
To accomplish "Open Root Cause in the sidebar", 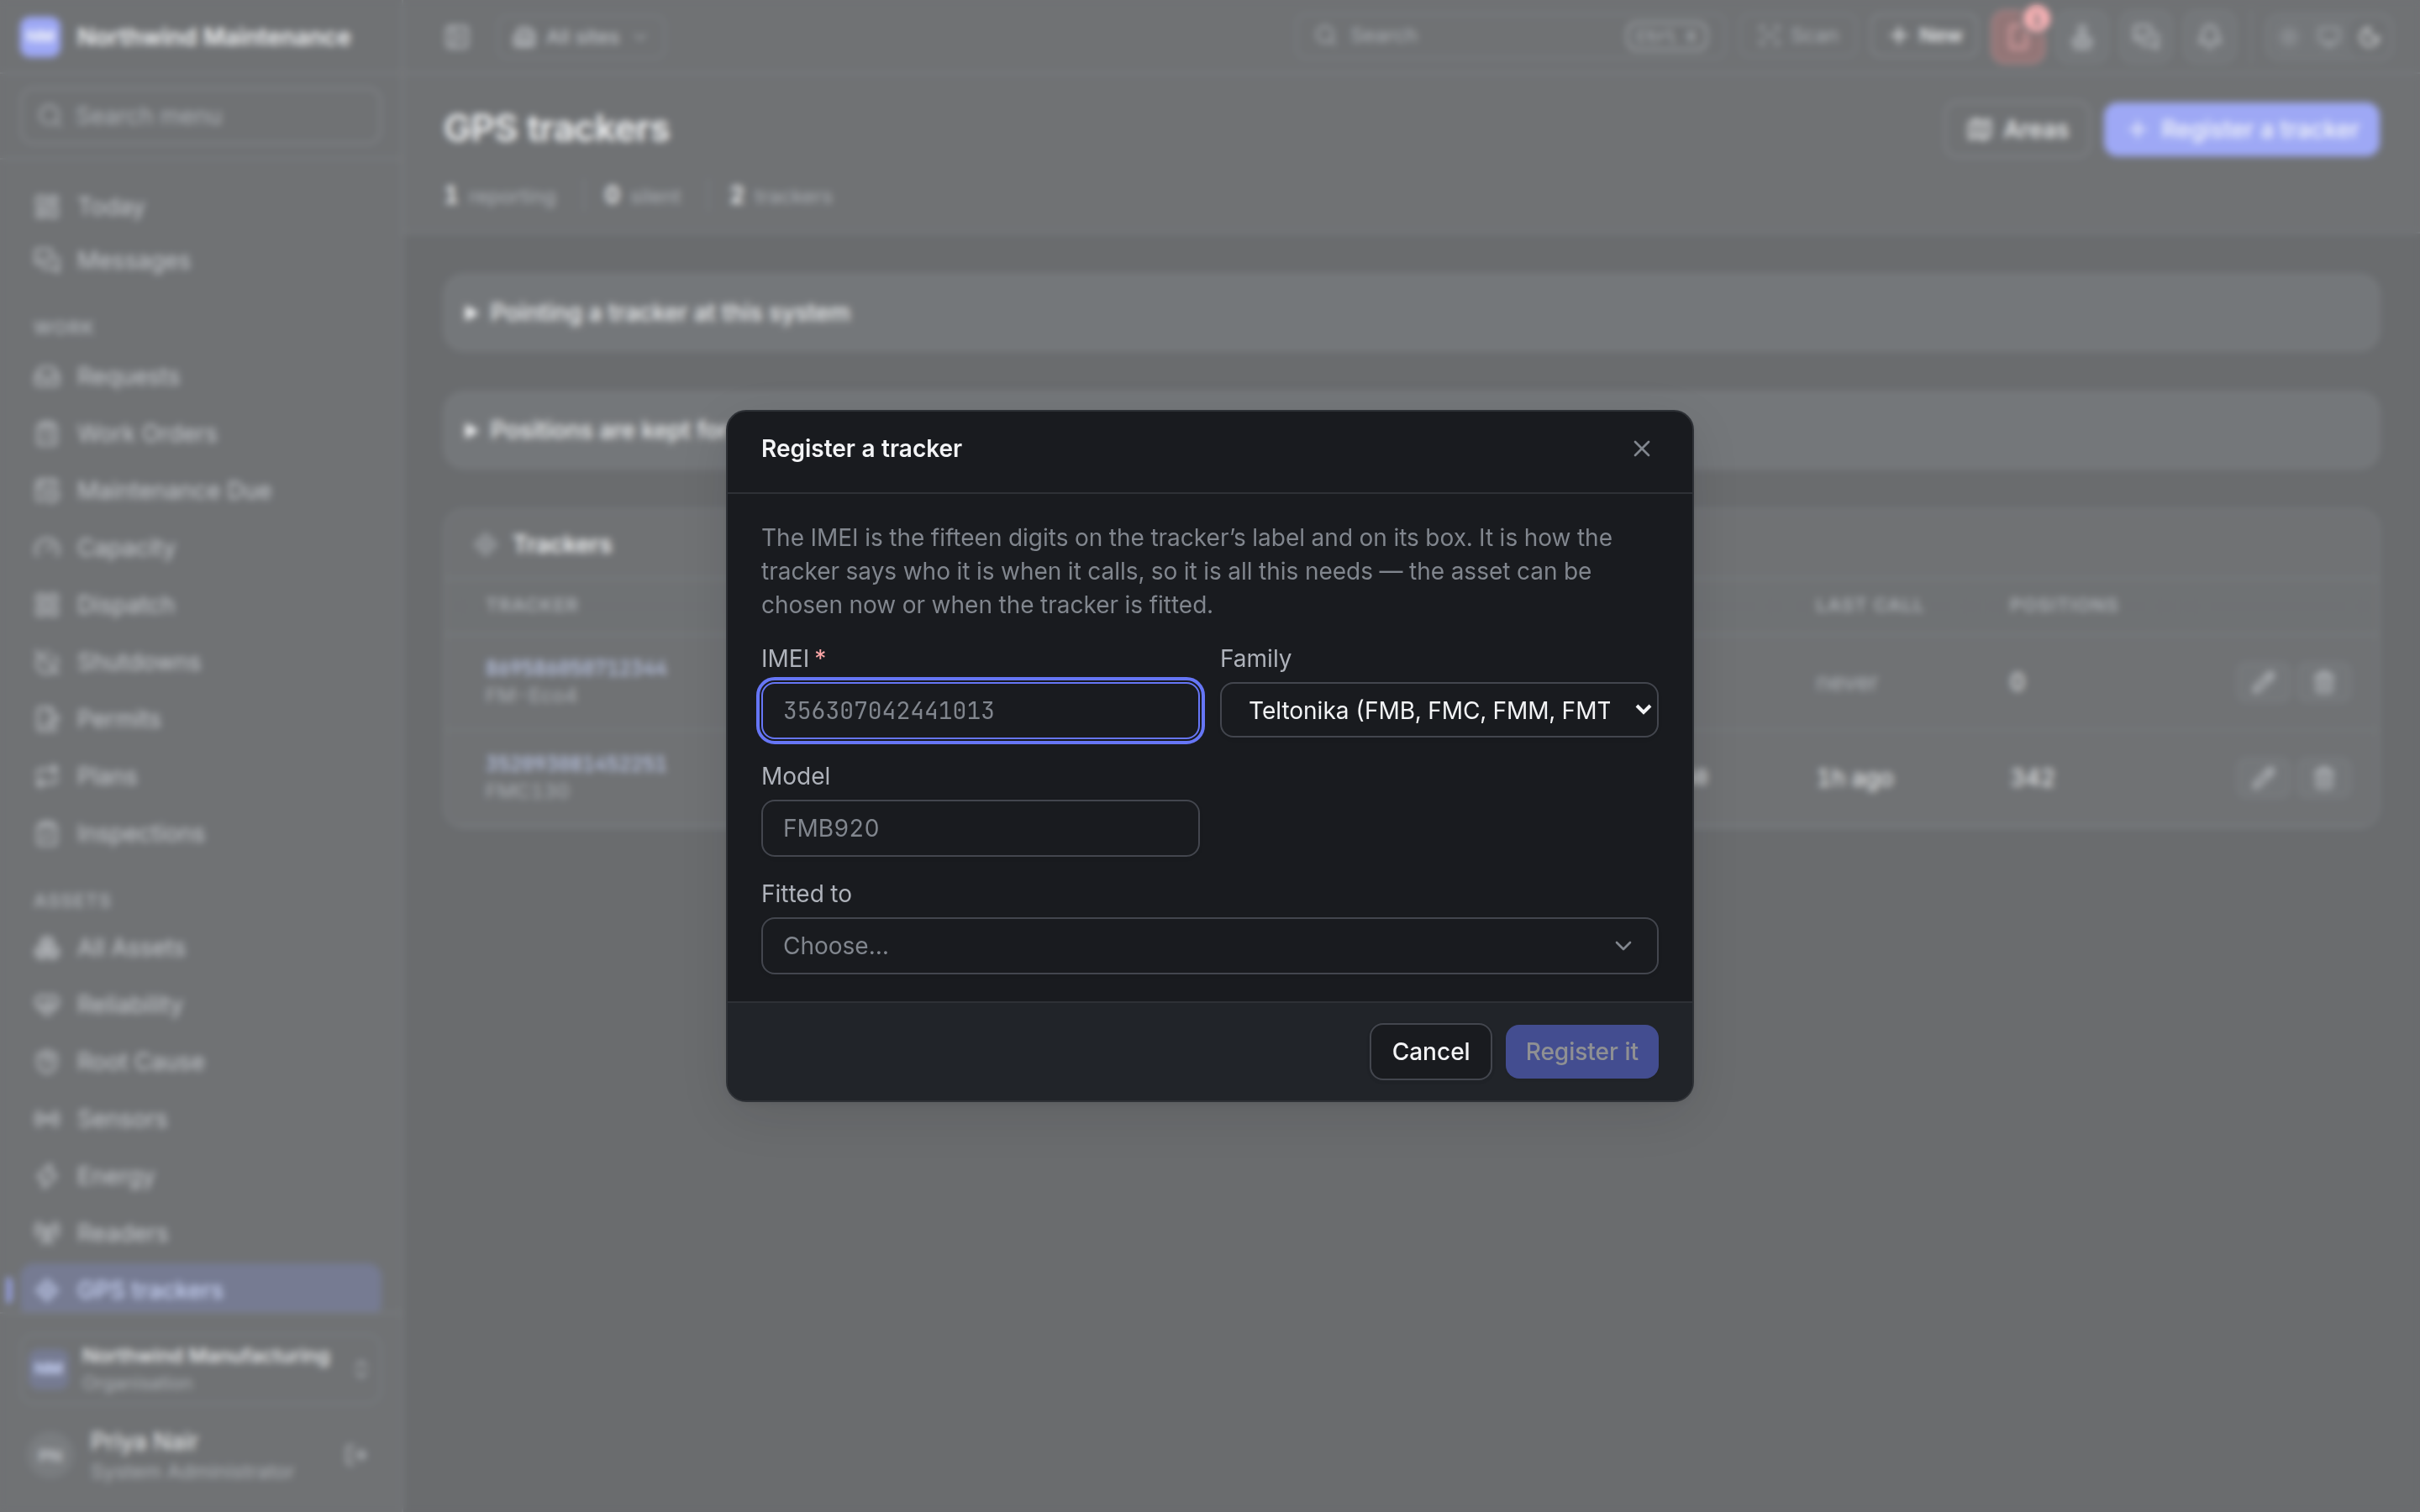I will [x=200, y=1062].
